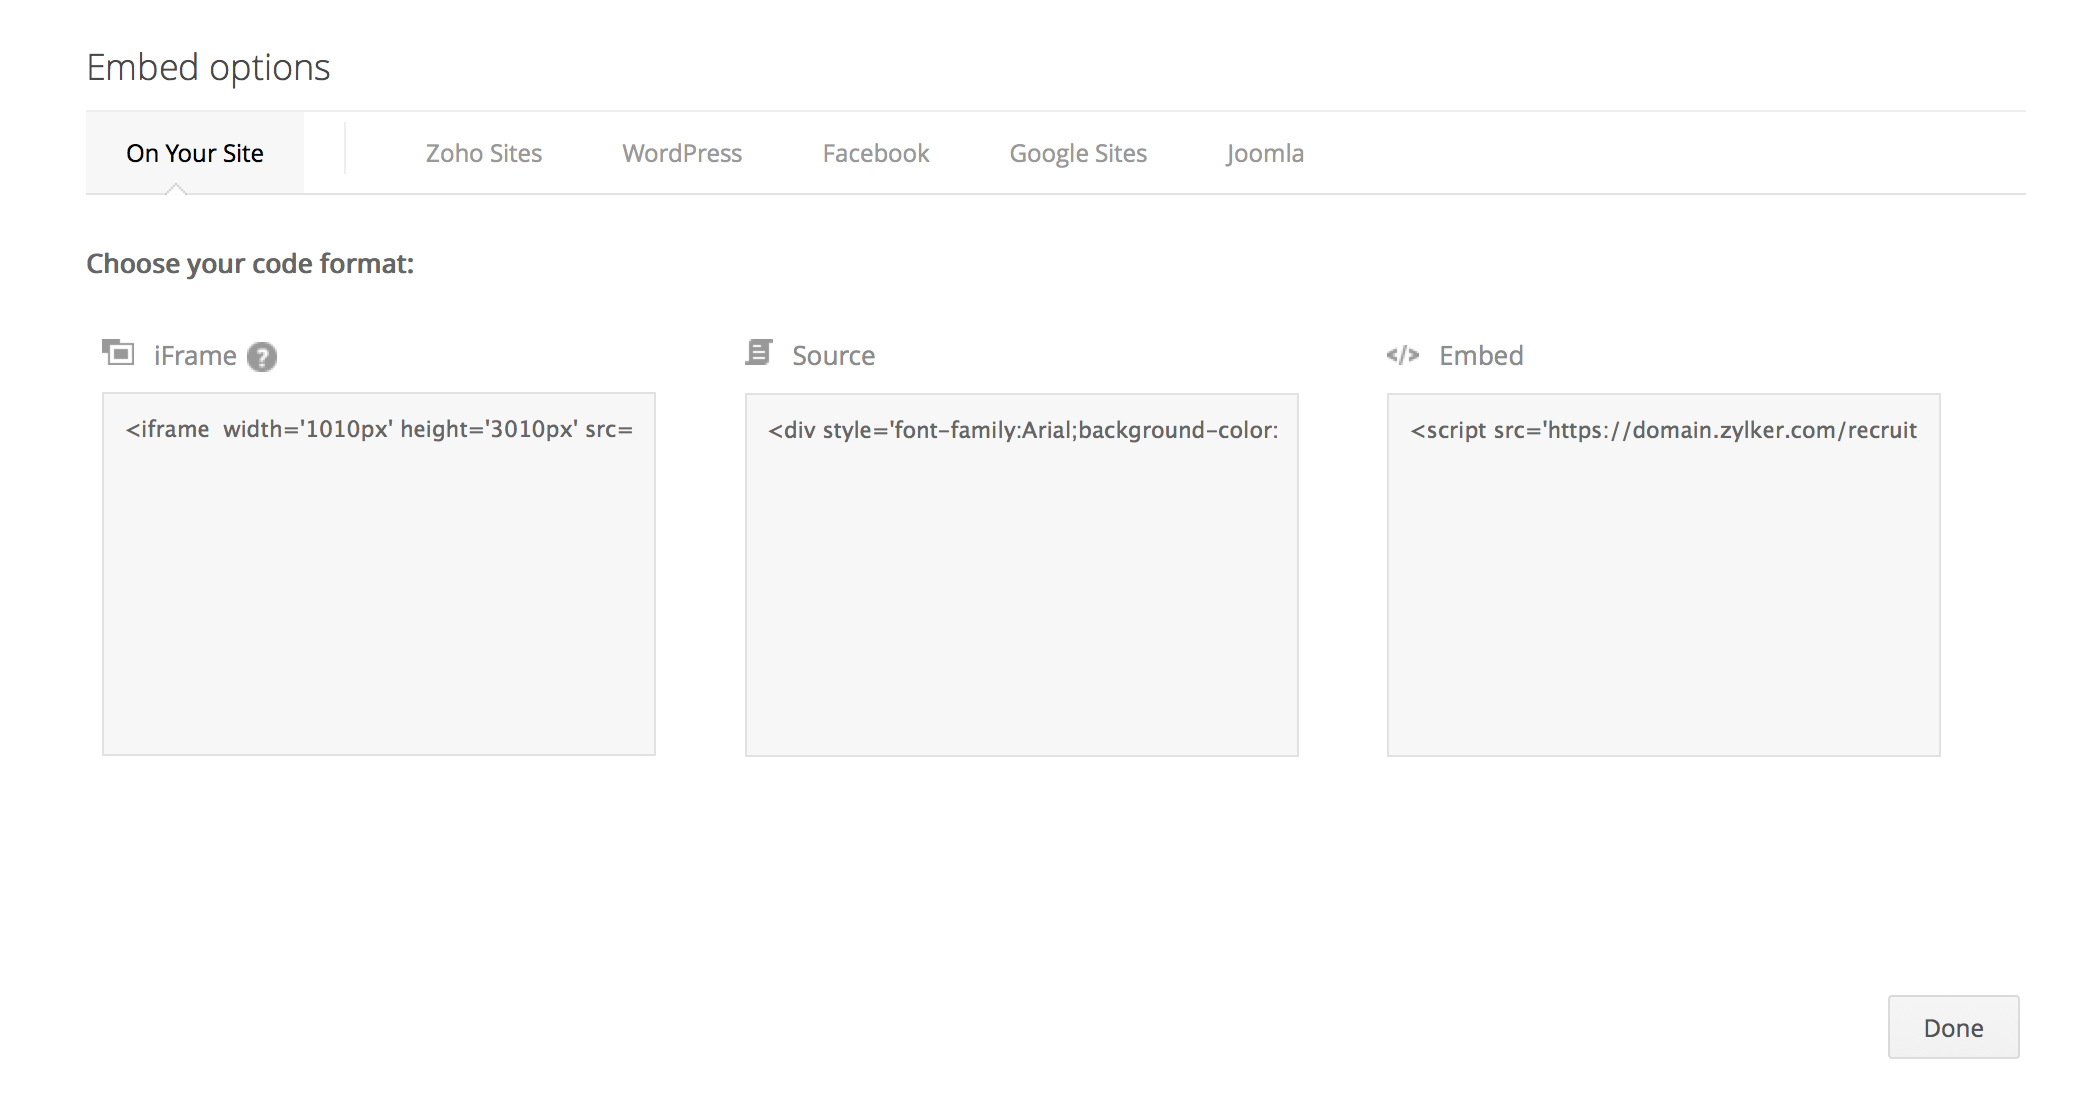The height and width of the screenshot is (1100, 2074).
Task: Click the iFrame window icon
Action: (118, 353)
